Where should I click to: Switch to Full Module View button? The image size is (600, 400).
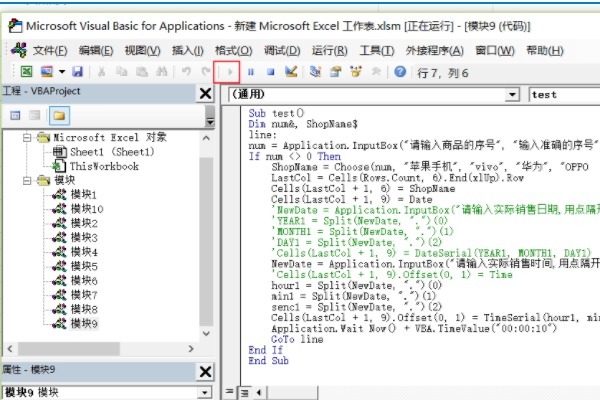pyautogui.click(x=245, y=393)
